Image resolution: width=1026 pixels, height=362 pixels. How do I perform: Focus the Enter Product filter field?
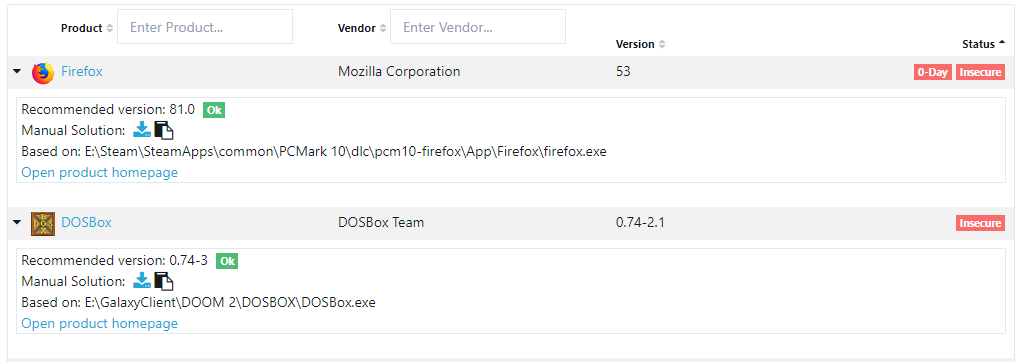coord(205,27)
